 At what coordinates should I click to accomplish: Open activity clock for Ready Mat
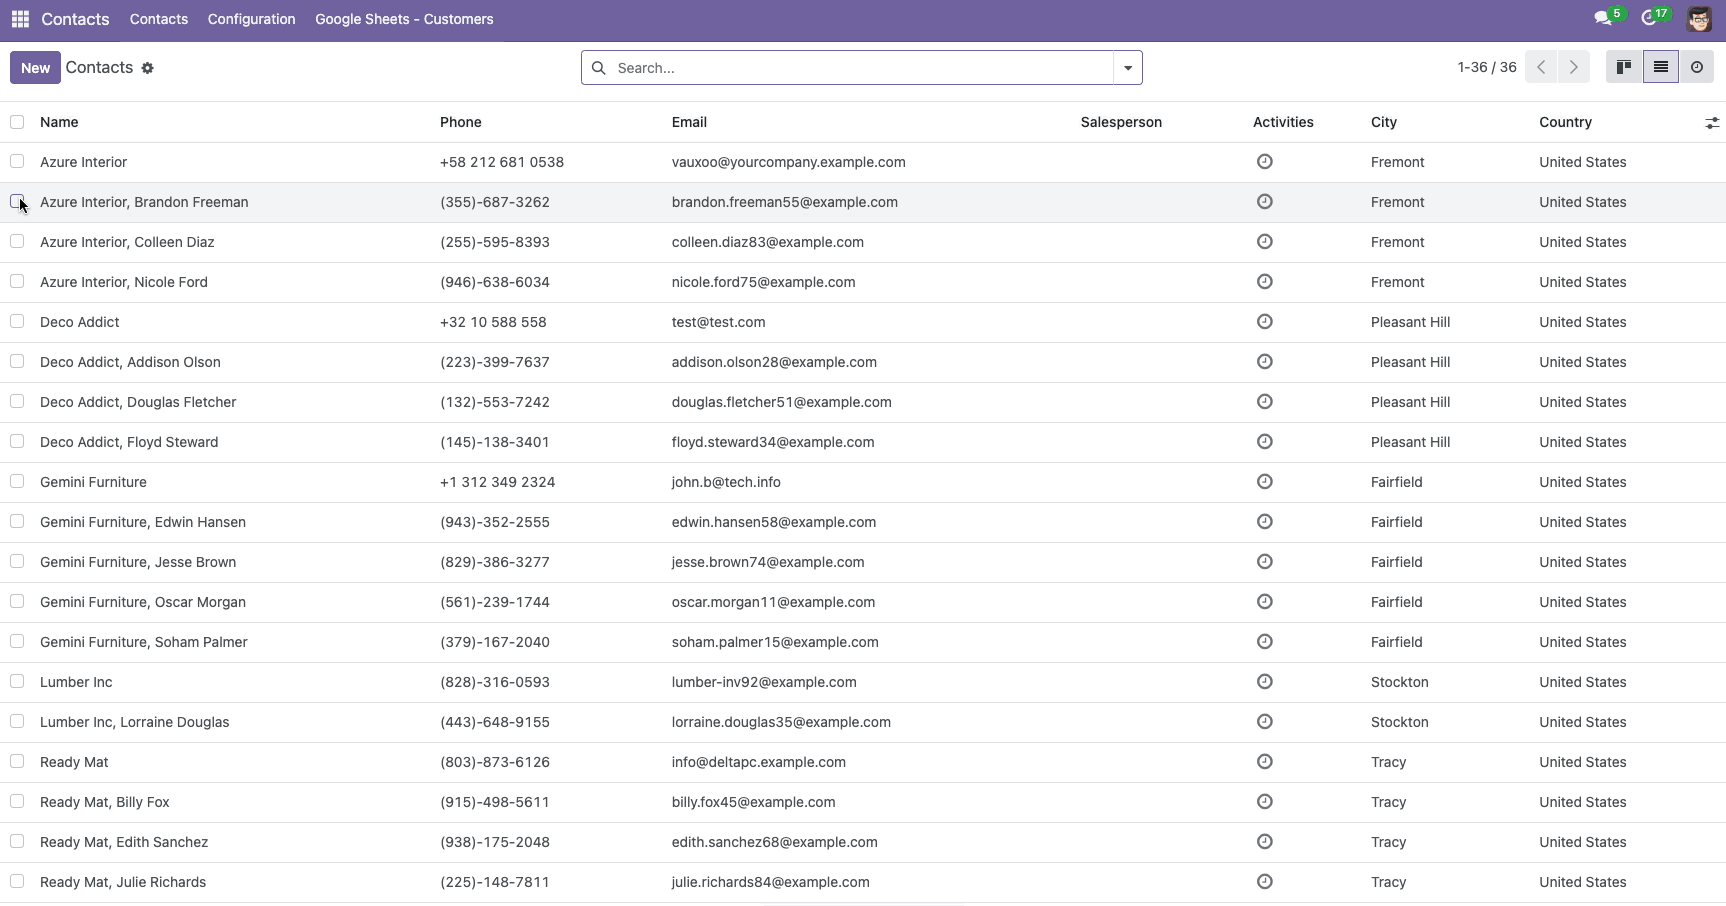1265,762
